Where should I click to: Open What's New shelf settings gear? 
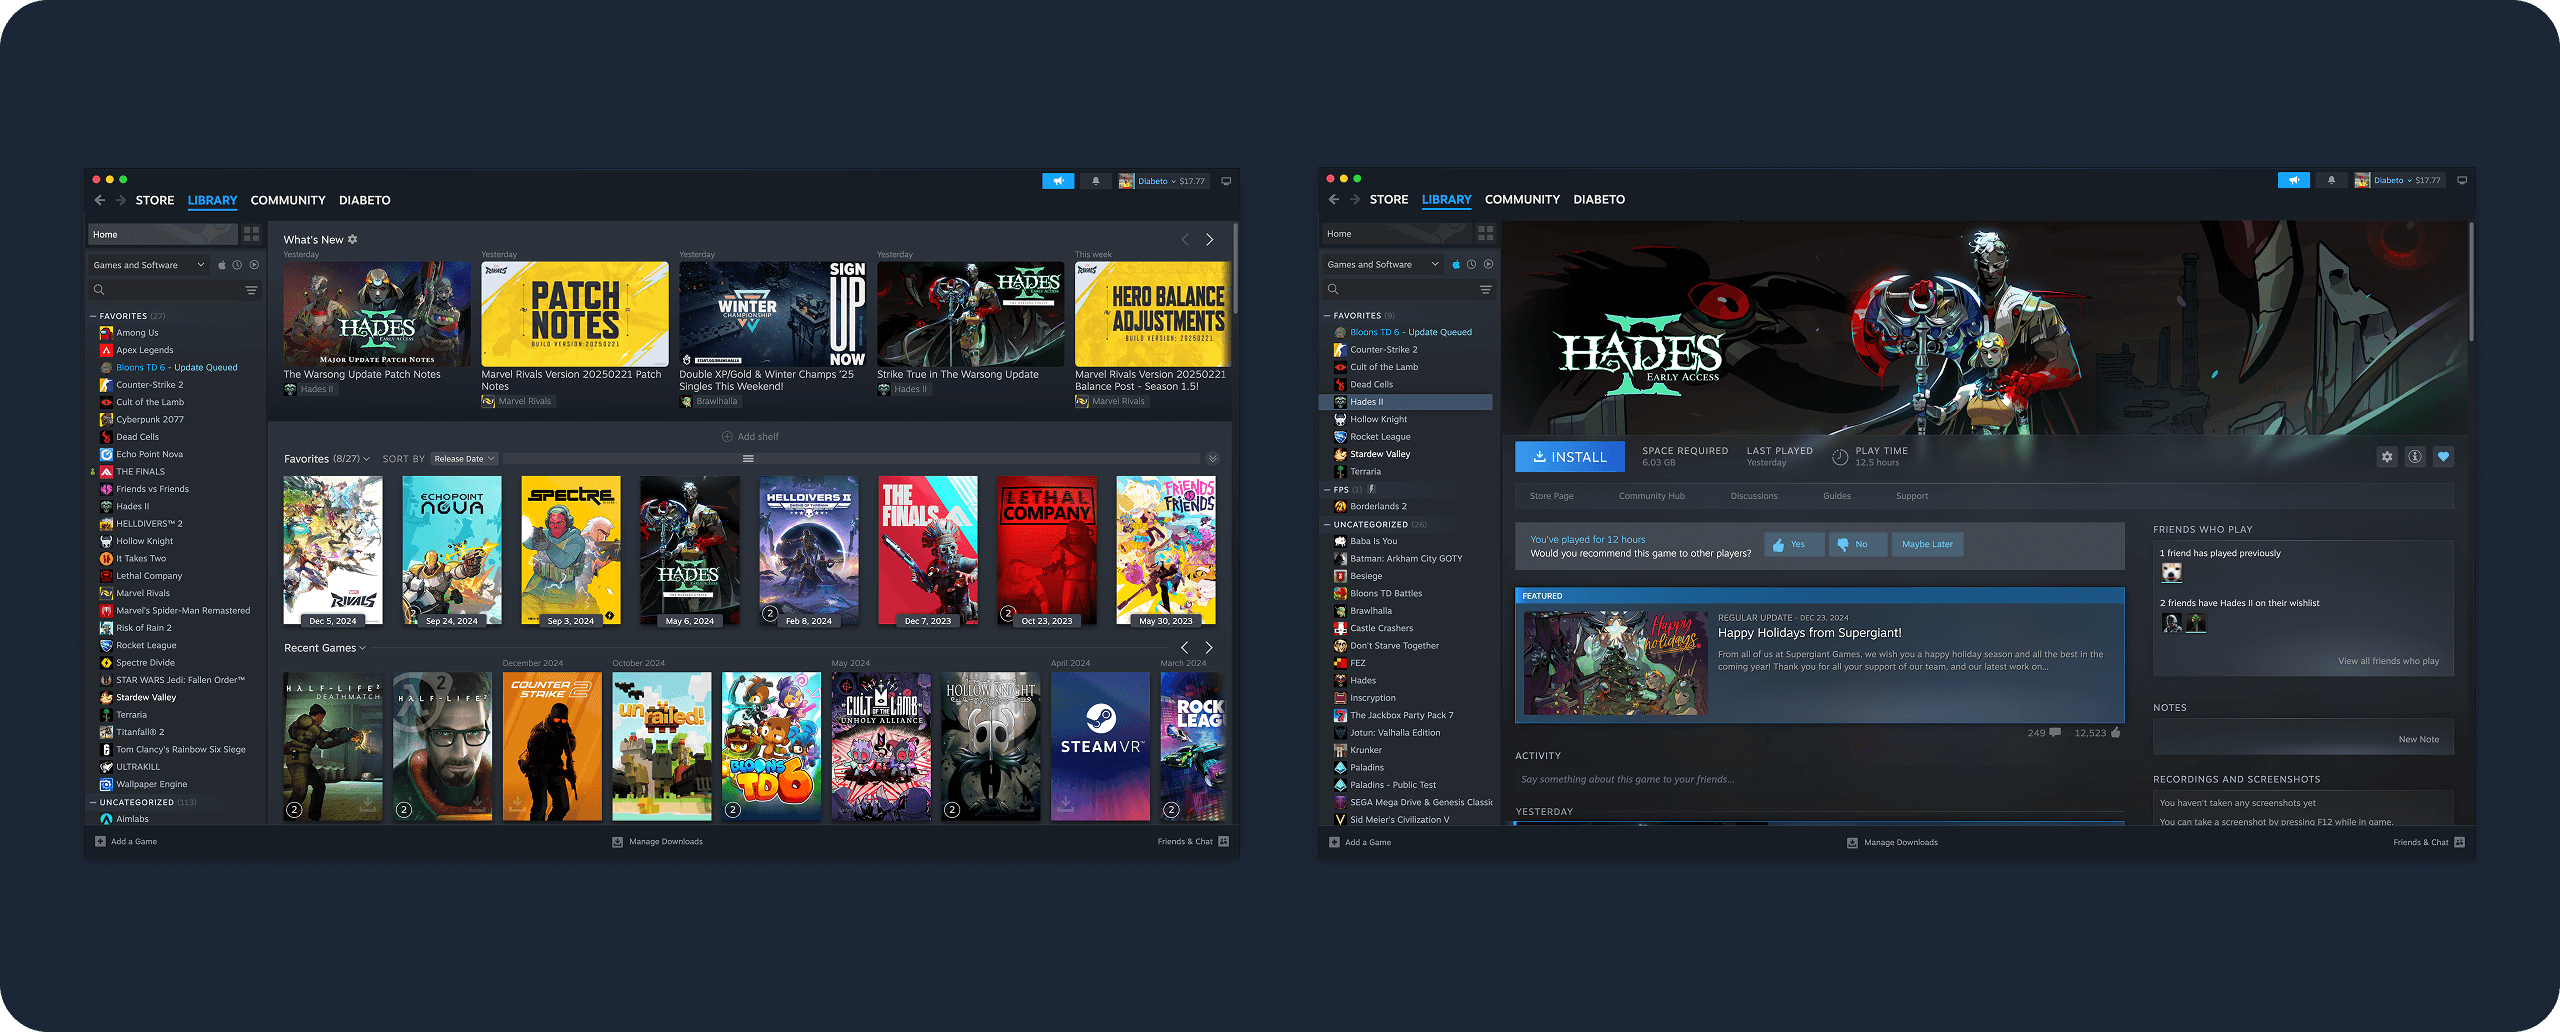352,239
